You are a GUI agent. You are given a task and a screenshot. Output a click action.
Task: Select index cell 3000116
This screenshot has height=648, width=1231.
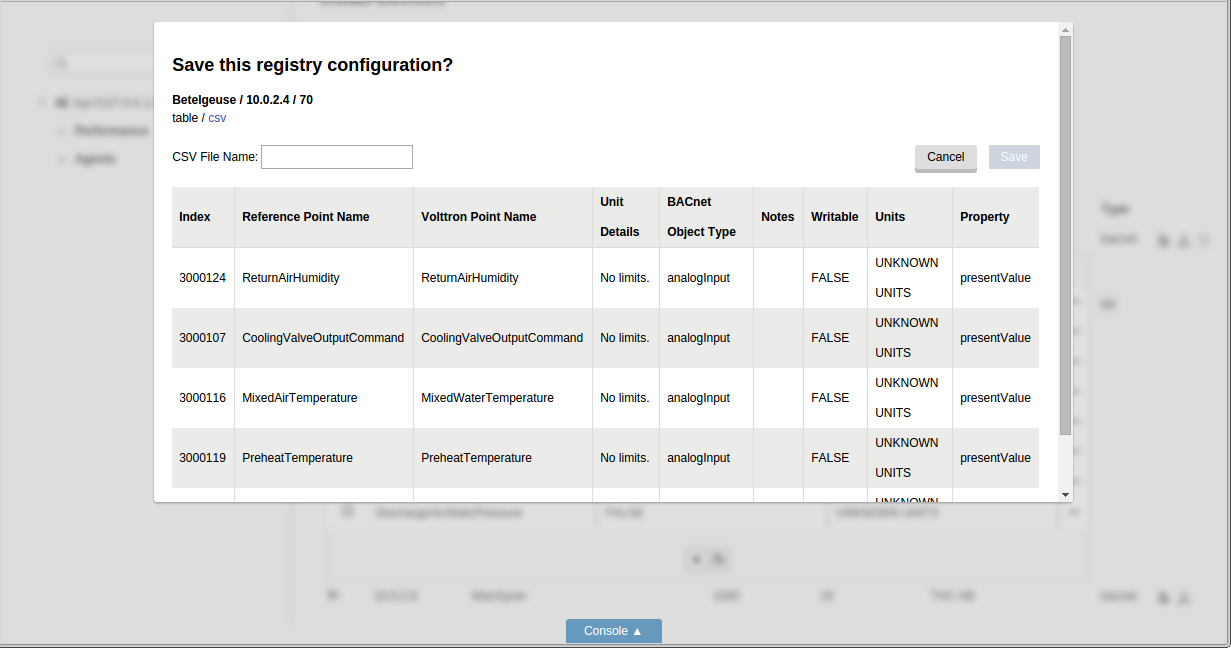(203, 398)
